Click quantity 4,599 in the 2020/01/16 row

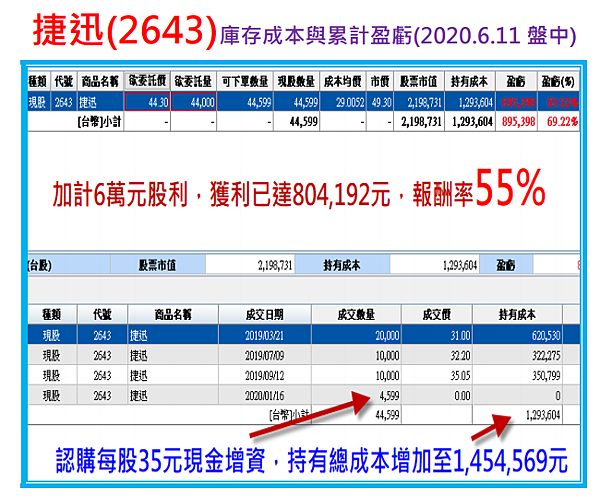(389, 396)
